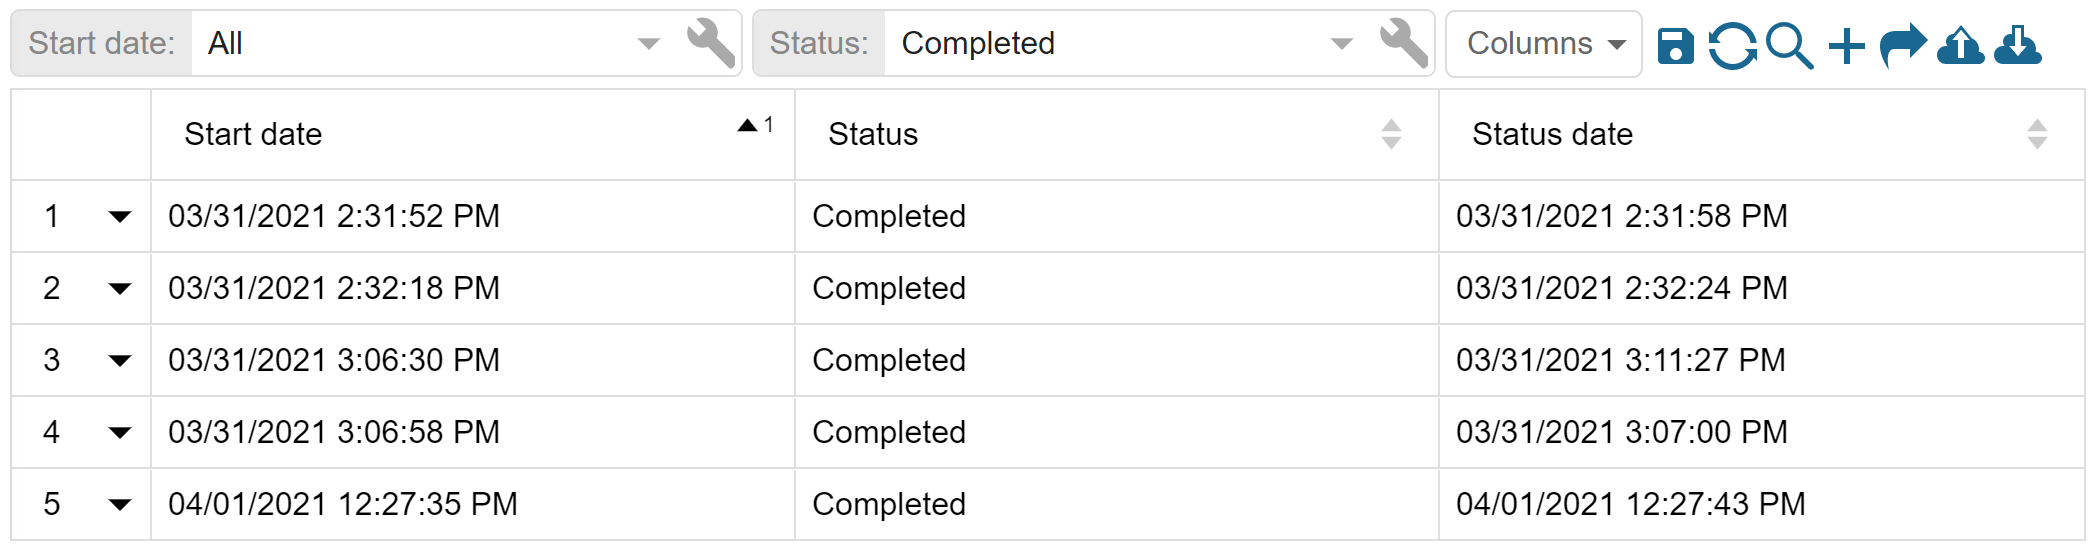Click the cloud upload icon
The image size is (2094, 552).
pyautogui.click(x=1960, y=46)
